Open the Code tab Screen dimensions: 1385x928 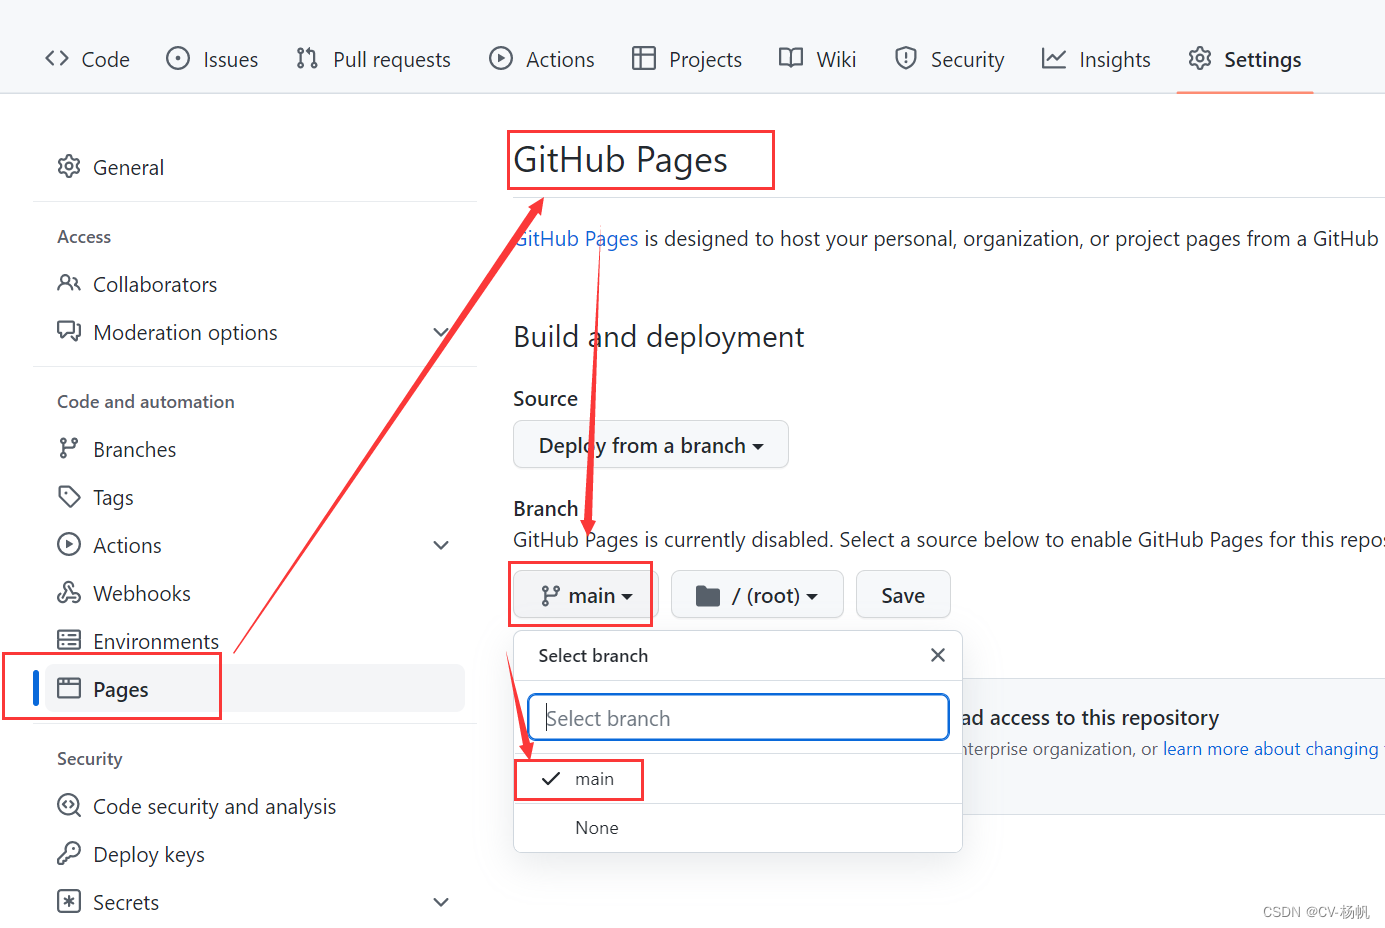87,59
